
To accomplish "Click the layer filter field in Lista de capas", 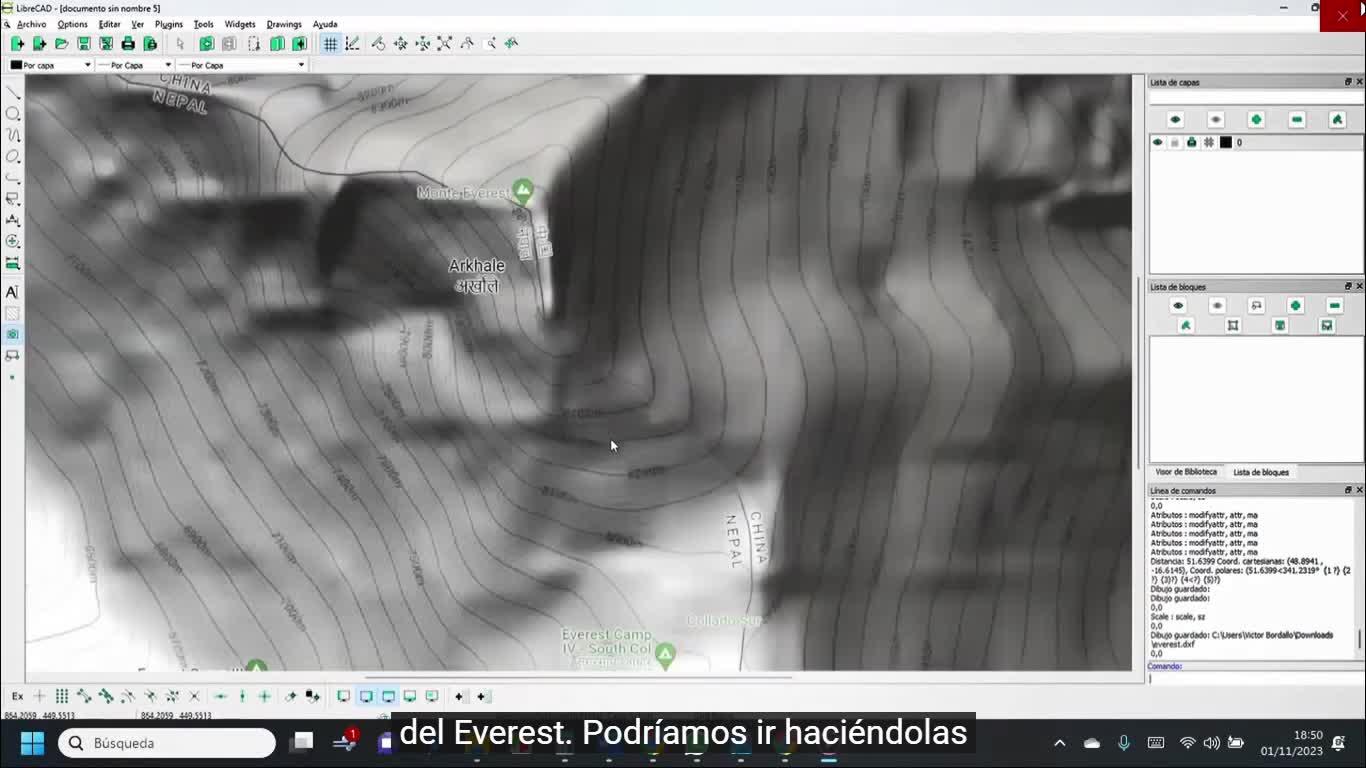I will point(1256,98).
